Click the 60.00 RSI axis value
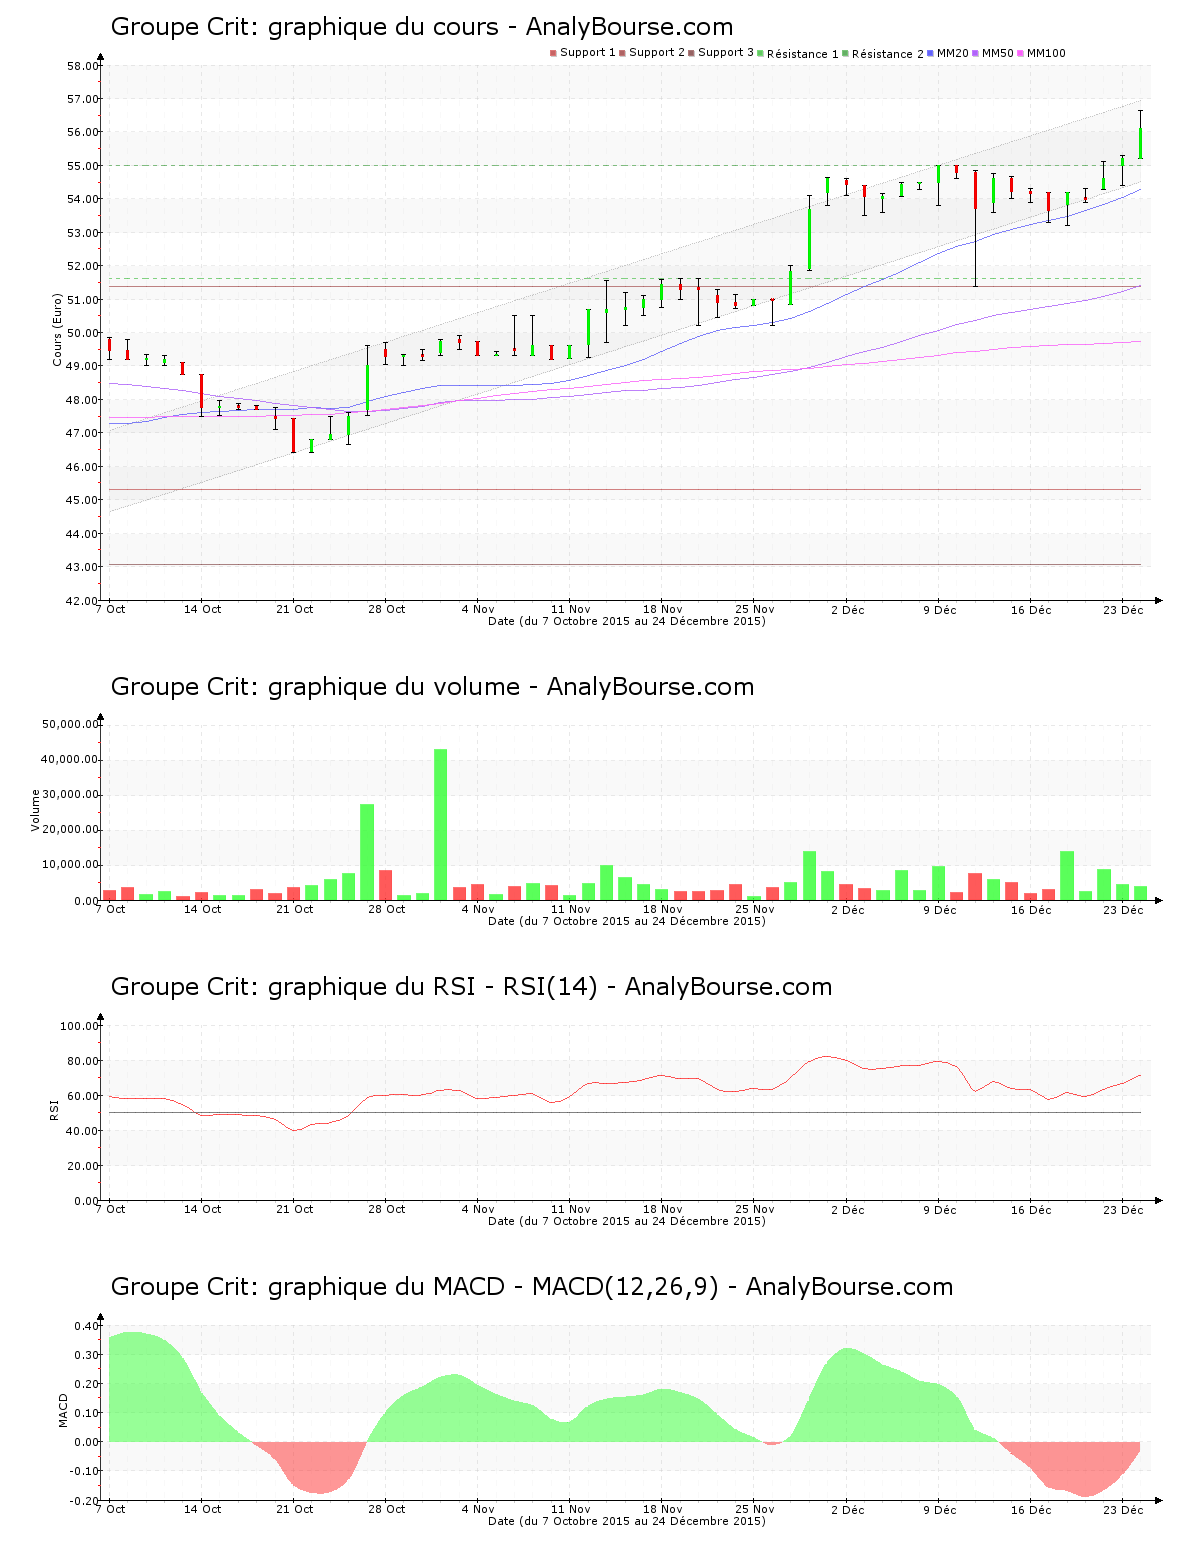The width and height of the screenshot is (1200, 1550). pyautogui.click(x=83, y=1096)
